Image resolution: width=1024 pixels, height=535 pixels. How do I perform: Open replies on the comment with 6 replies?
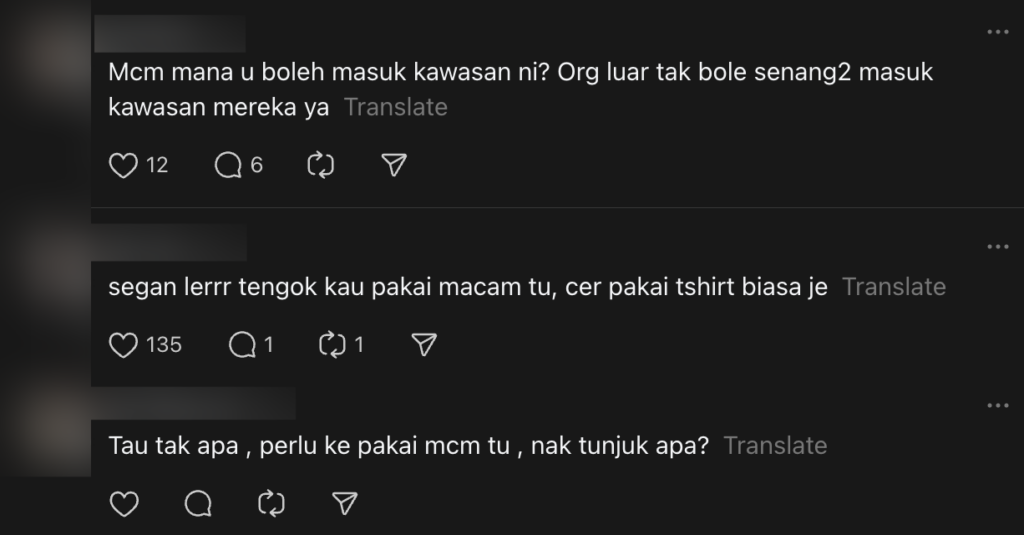click(229, 166)
